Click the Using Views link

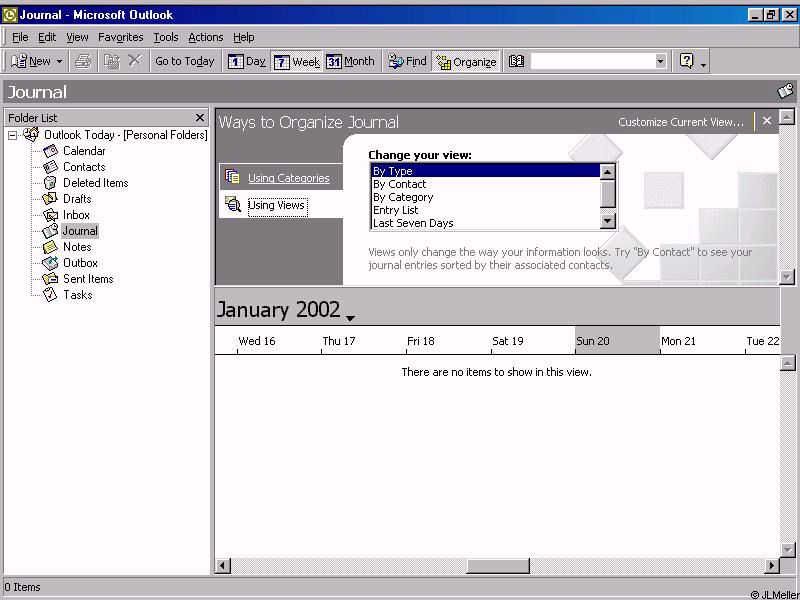(x=278, y=206)
